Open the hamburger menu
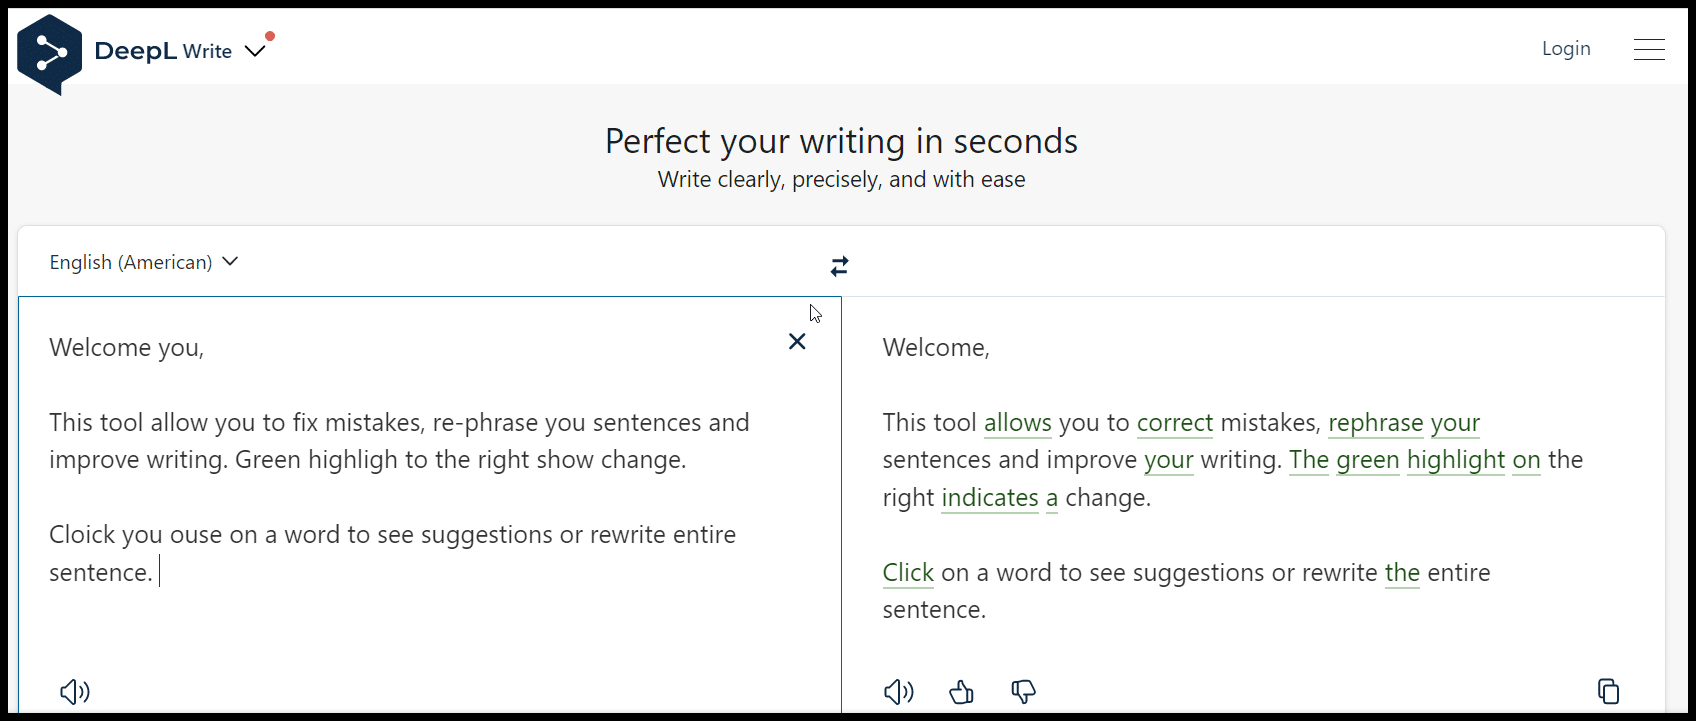This screenshot has height=721, width=1696. [1649, 49]
